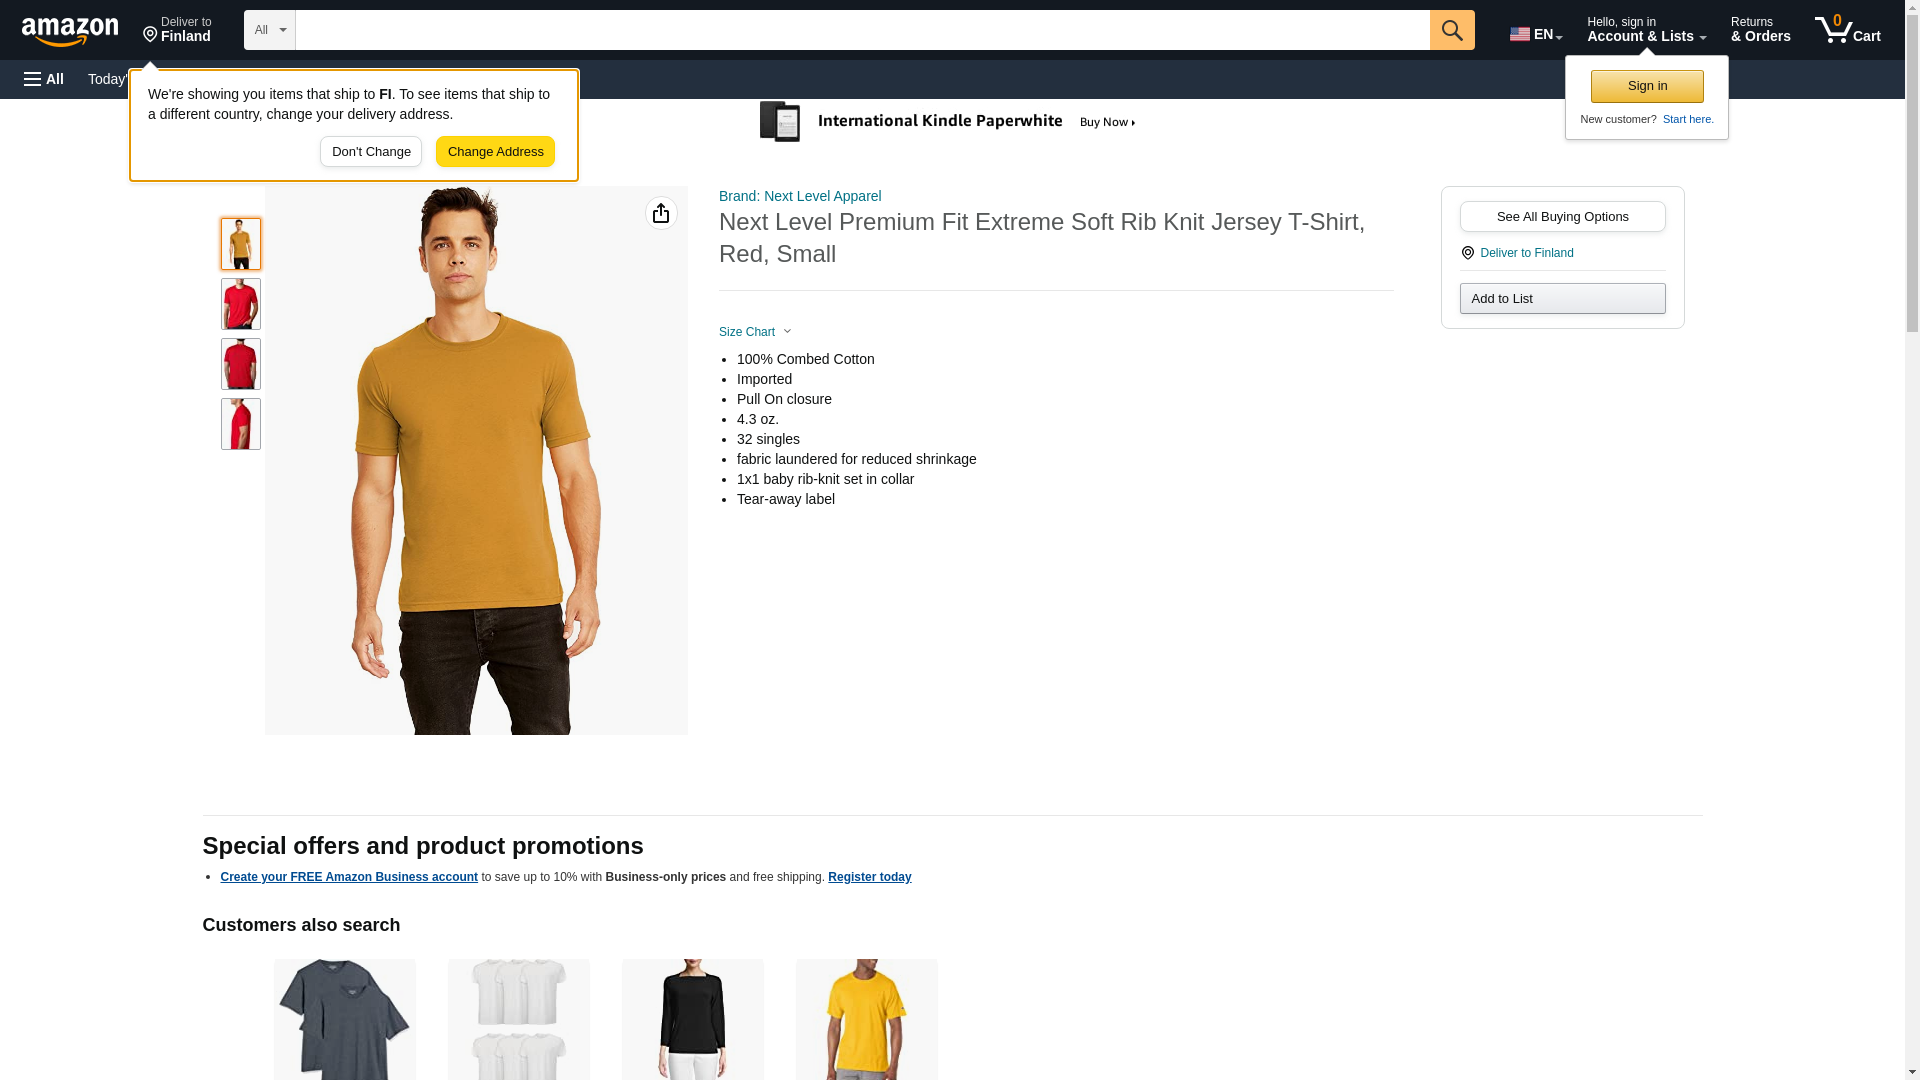Expand the search category All dropdown
Screen dimensions: 1920x1080
click(x=269, y=30)
